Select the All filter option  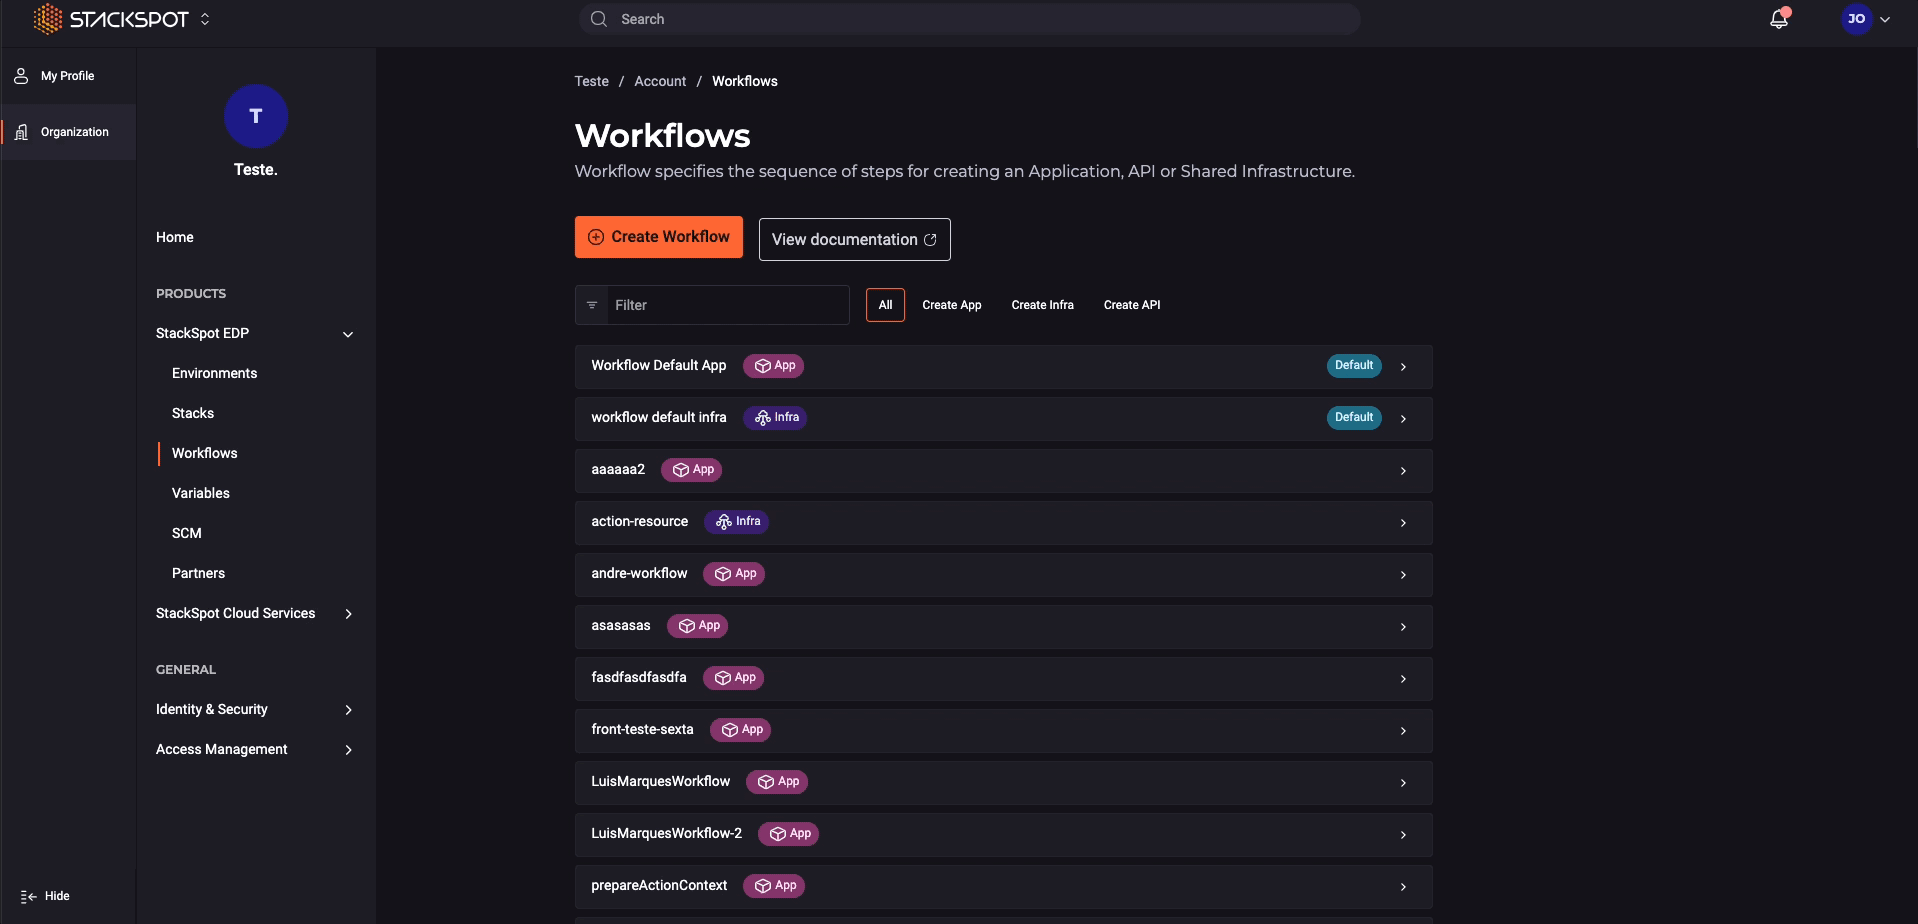[x=884, y=305]
